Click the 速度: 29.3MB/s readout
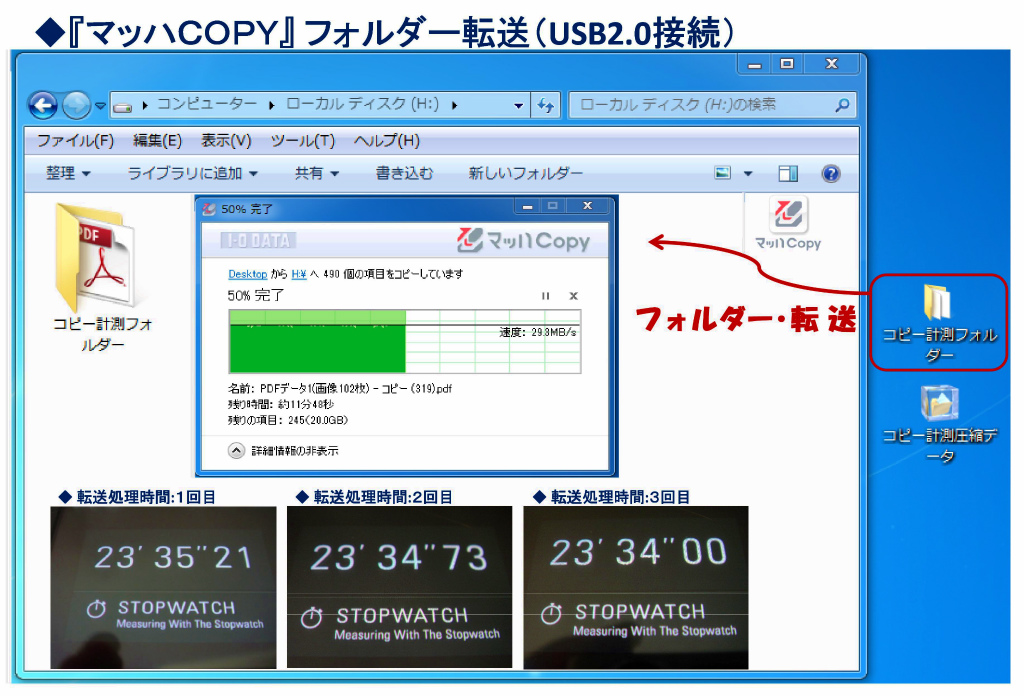The image size is (1024, 696). tap(538, 332)
